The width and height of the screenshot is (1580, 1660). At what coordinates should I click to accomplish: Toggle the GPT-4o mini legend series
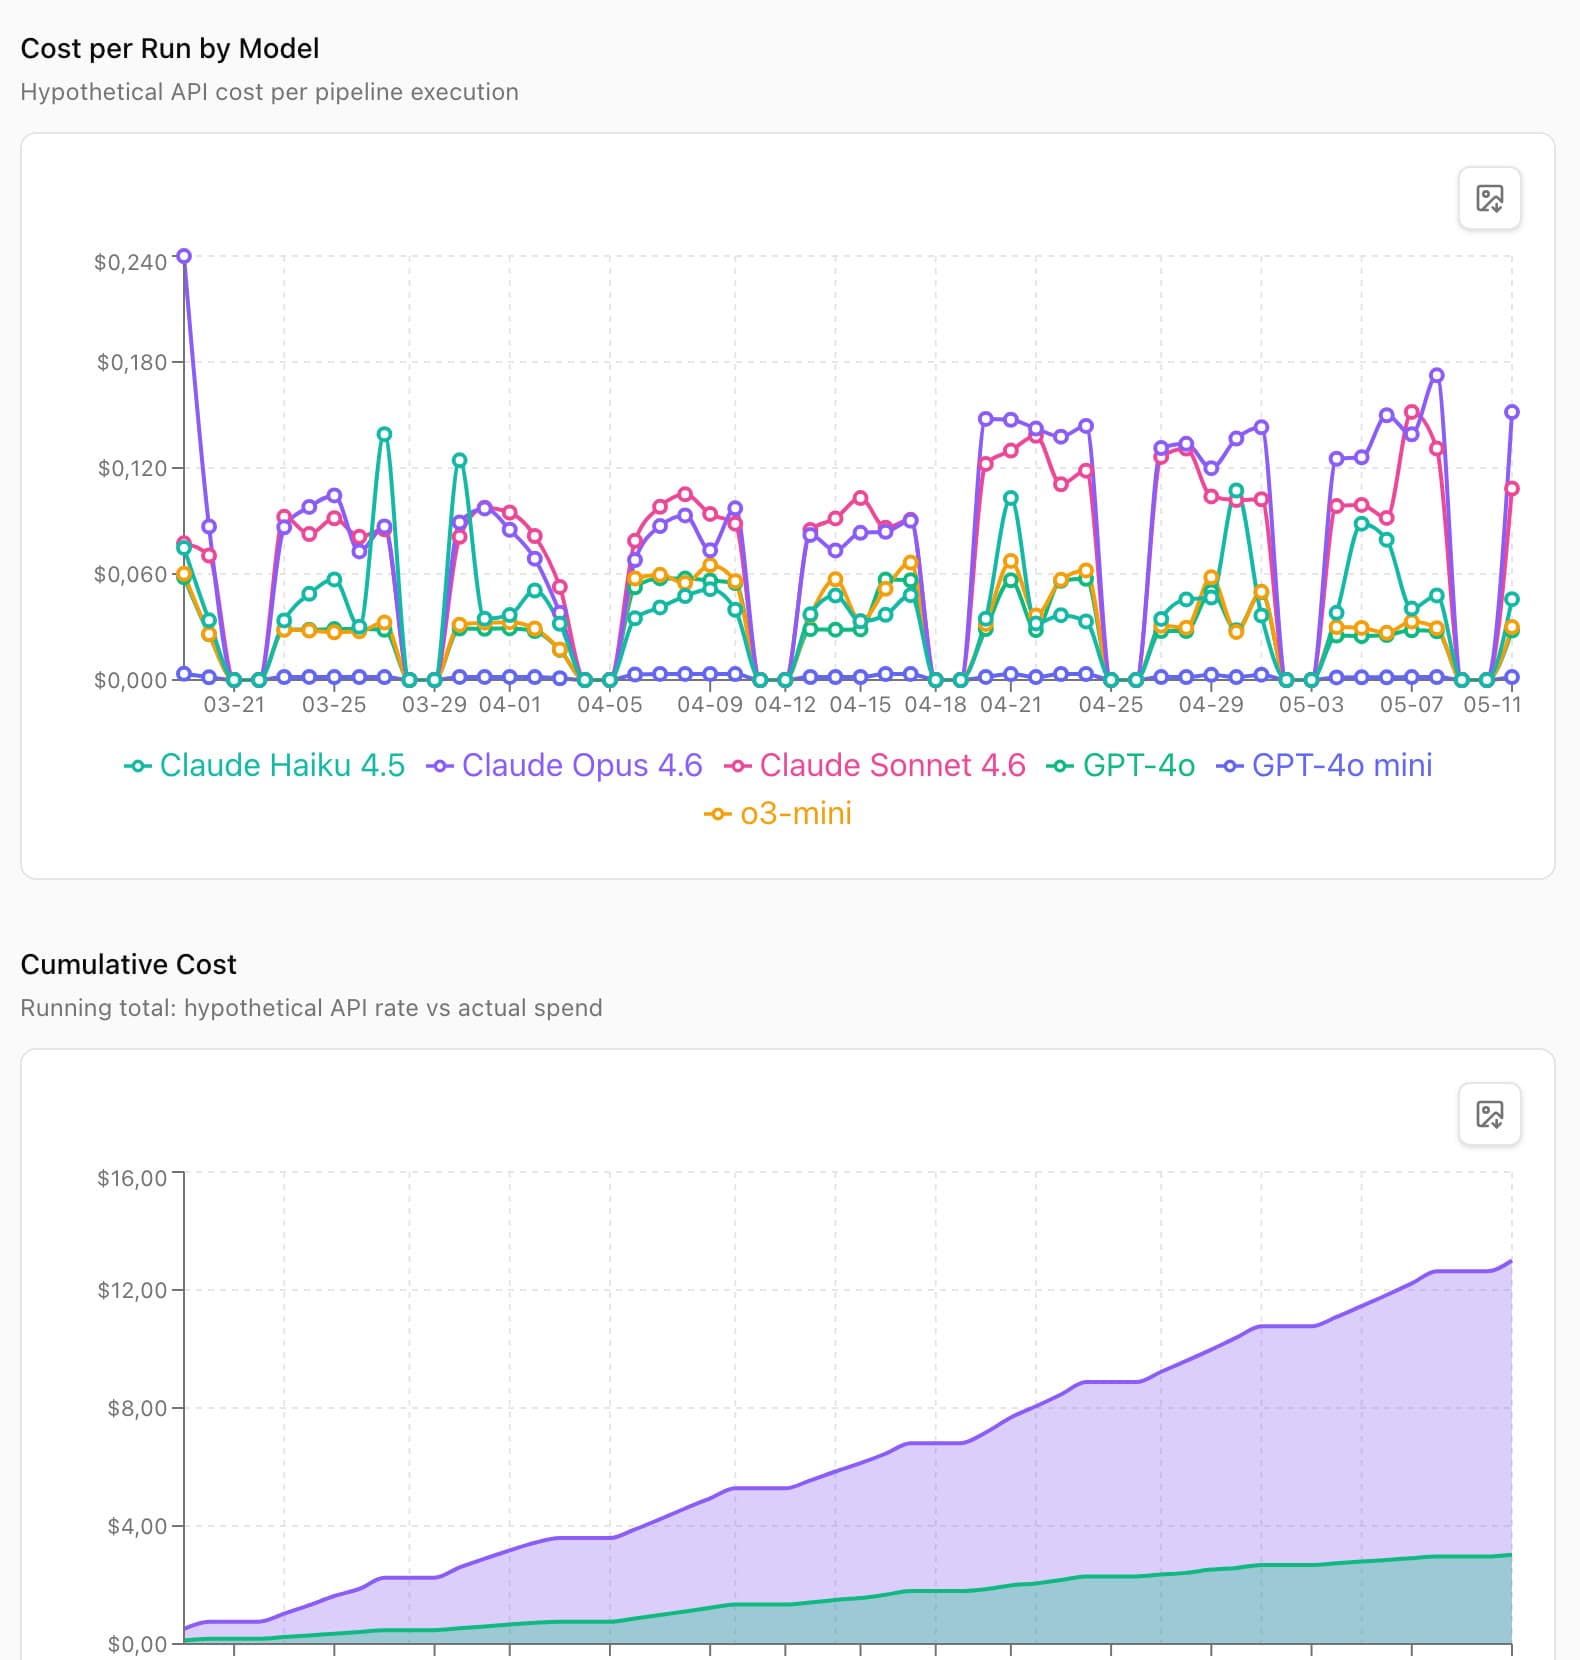(x=1324, y=766)
